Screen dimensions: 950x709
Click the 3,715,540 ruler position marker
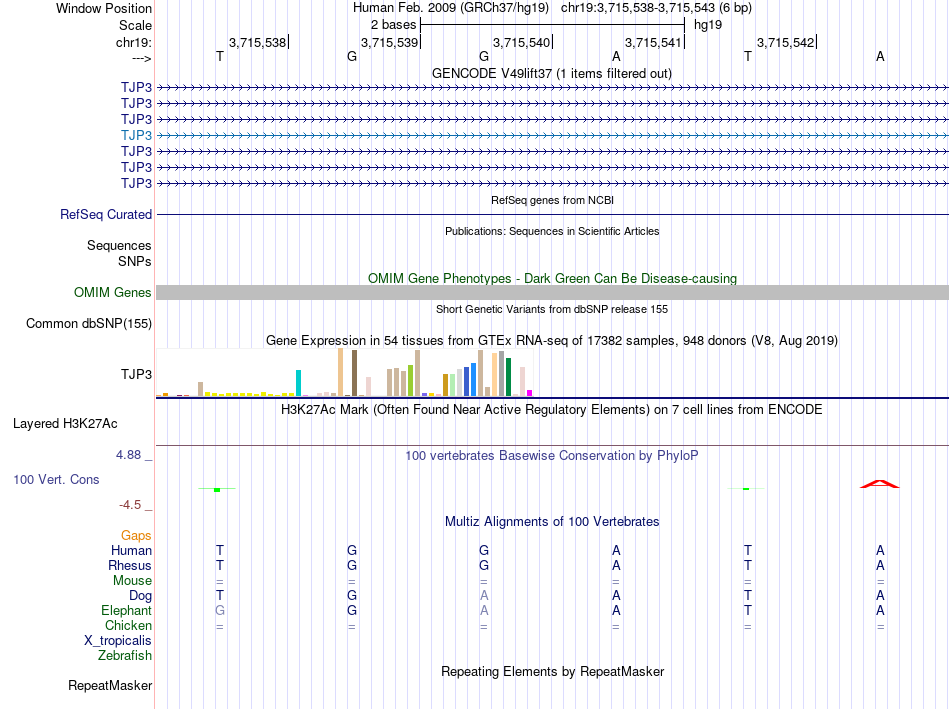522,42
